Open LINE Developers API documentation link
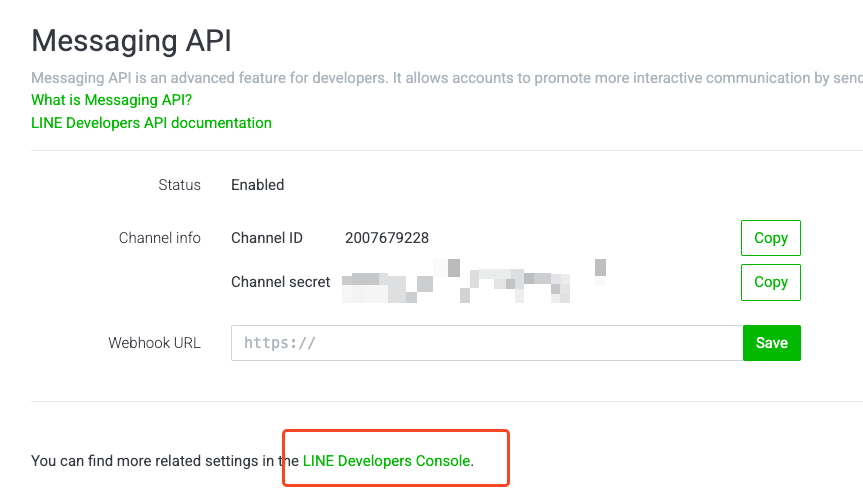Viewport: 863px width, 502px height. pyautogui.click(x=151, y=123)
